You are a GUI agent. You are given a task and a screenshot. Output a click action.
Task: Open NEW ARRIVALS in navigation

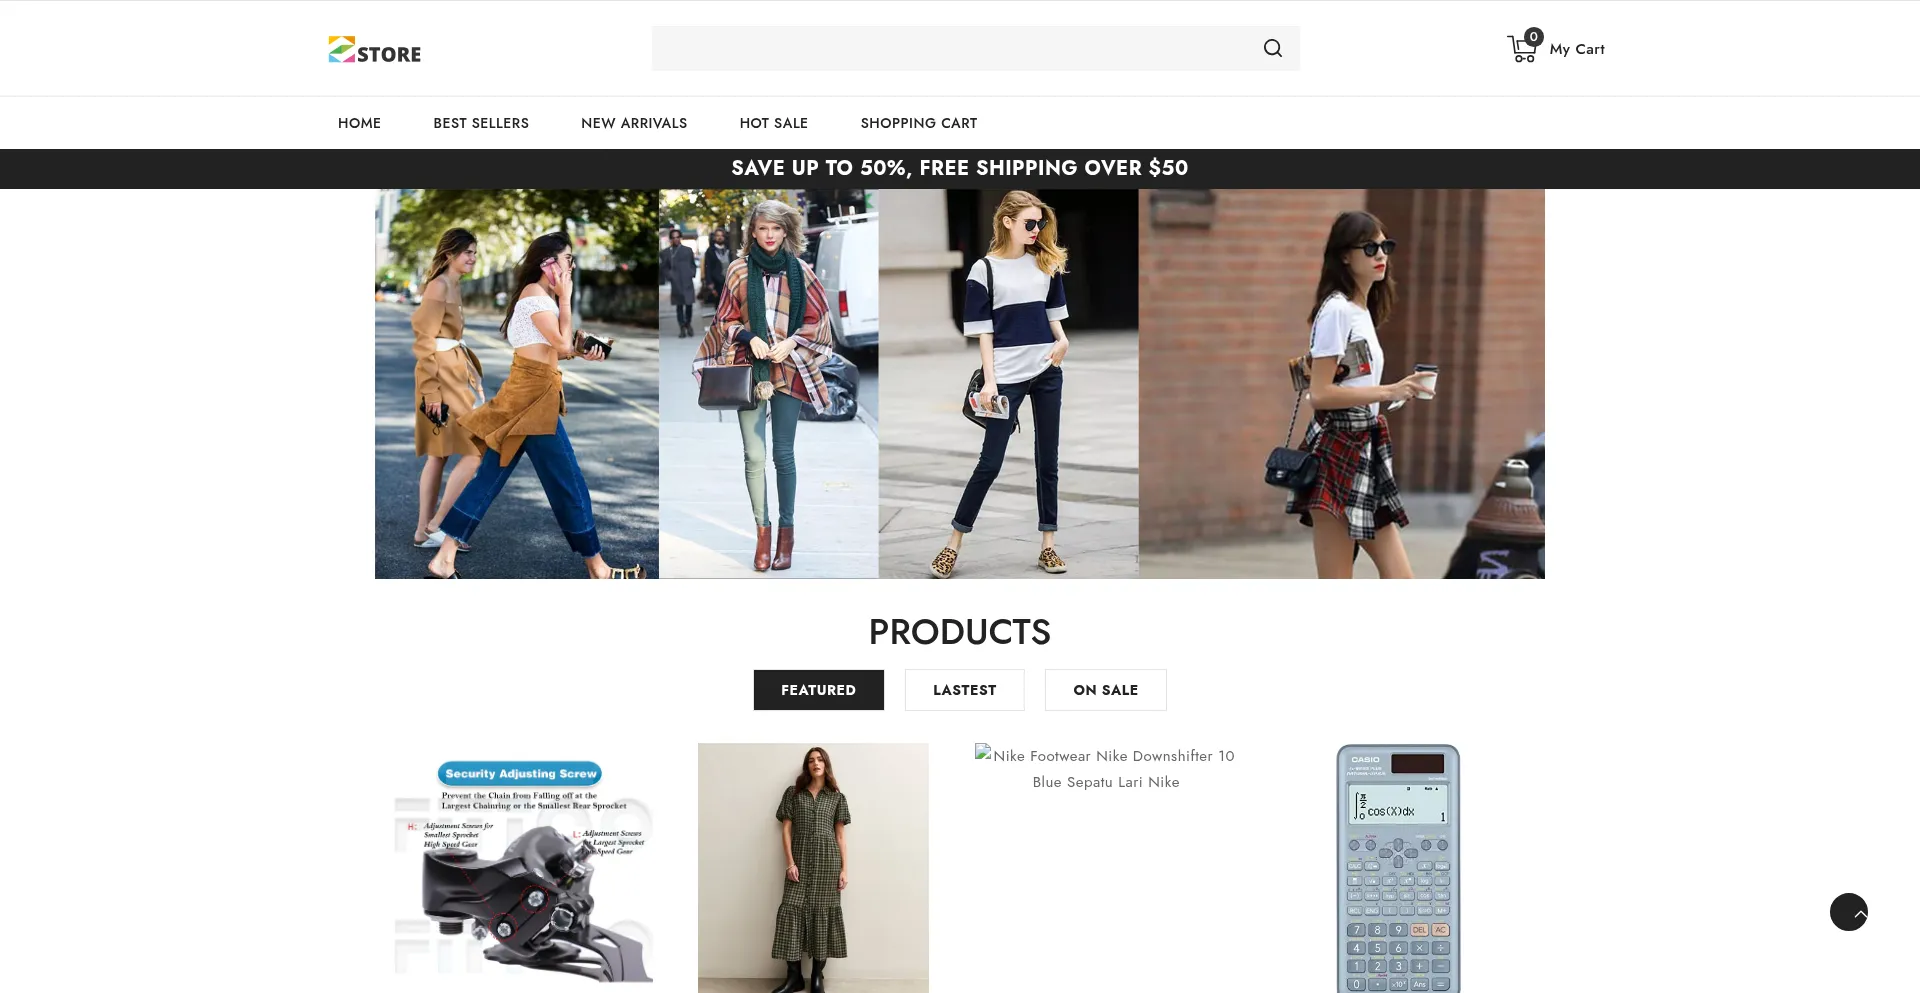(634, 123)
